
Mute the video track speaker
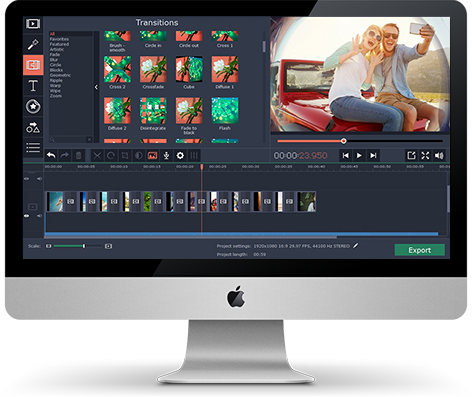click(x=39, y=216)
